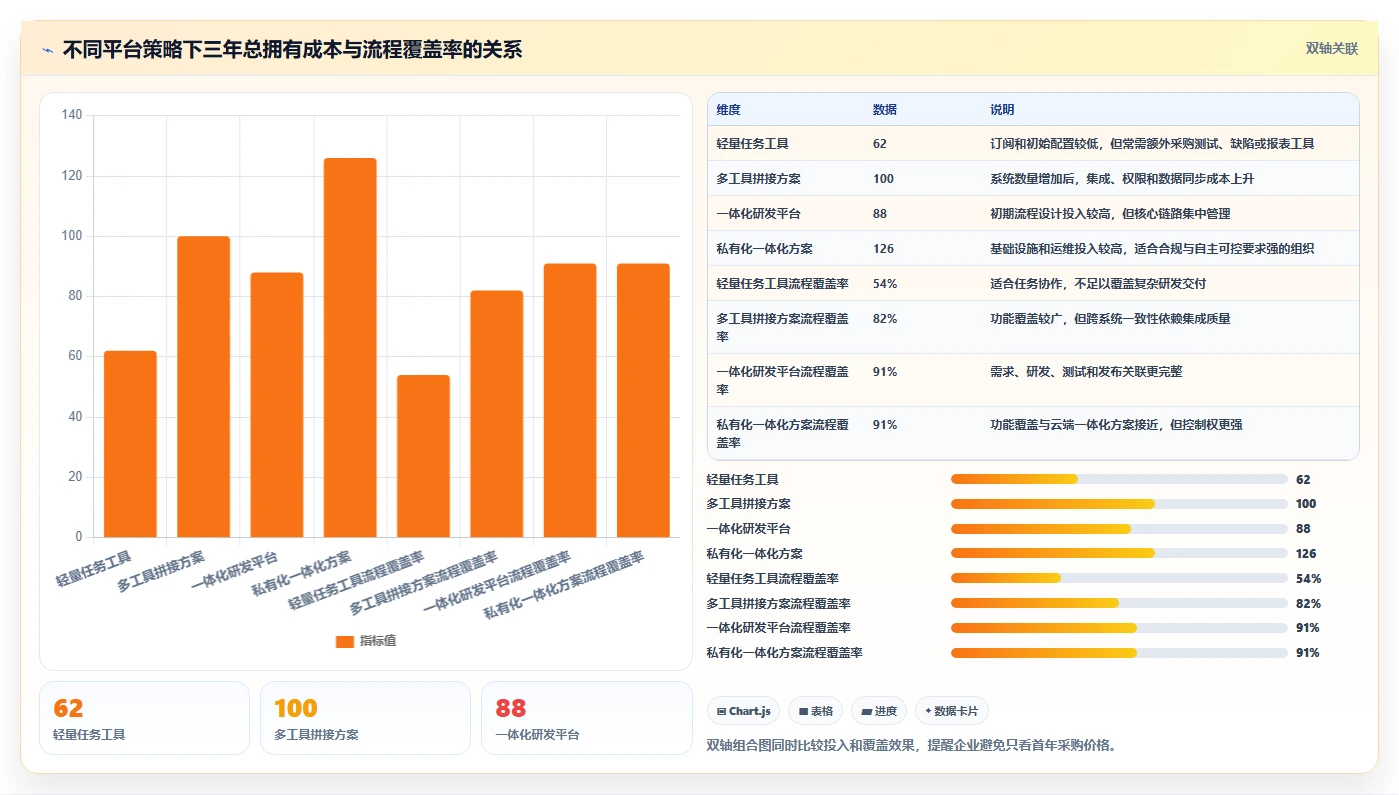Screen dimensions: 1399x795
Task: Click the 126 value in the table
Action: click(883, 249)
